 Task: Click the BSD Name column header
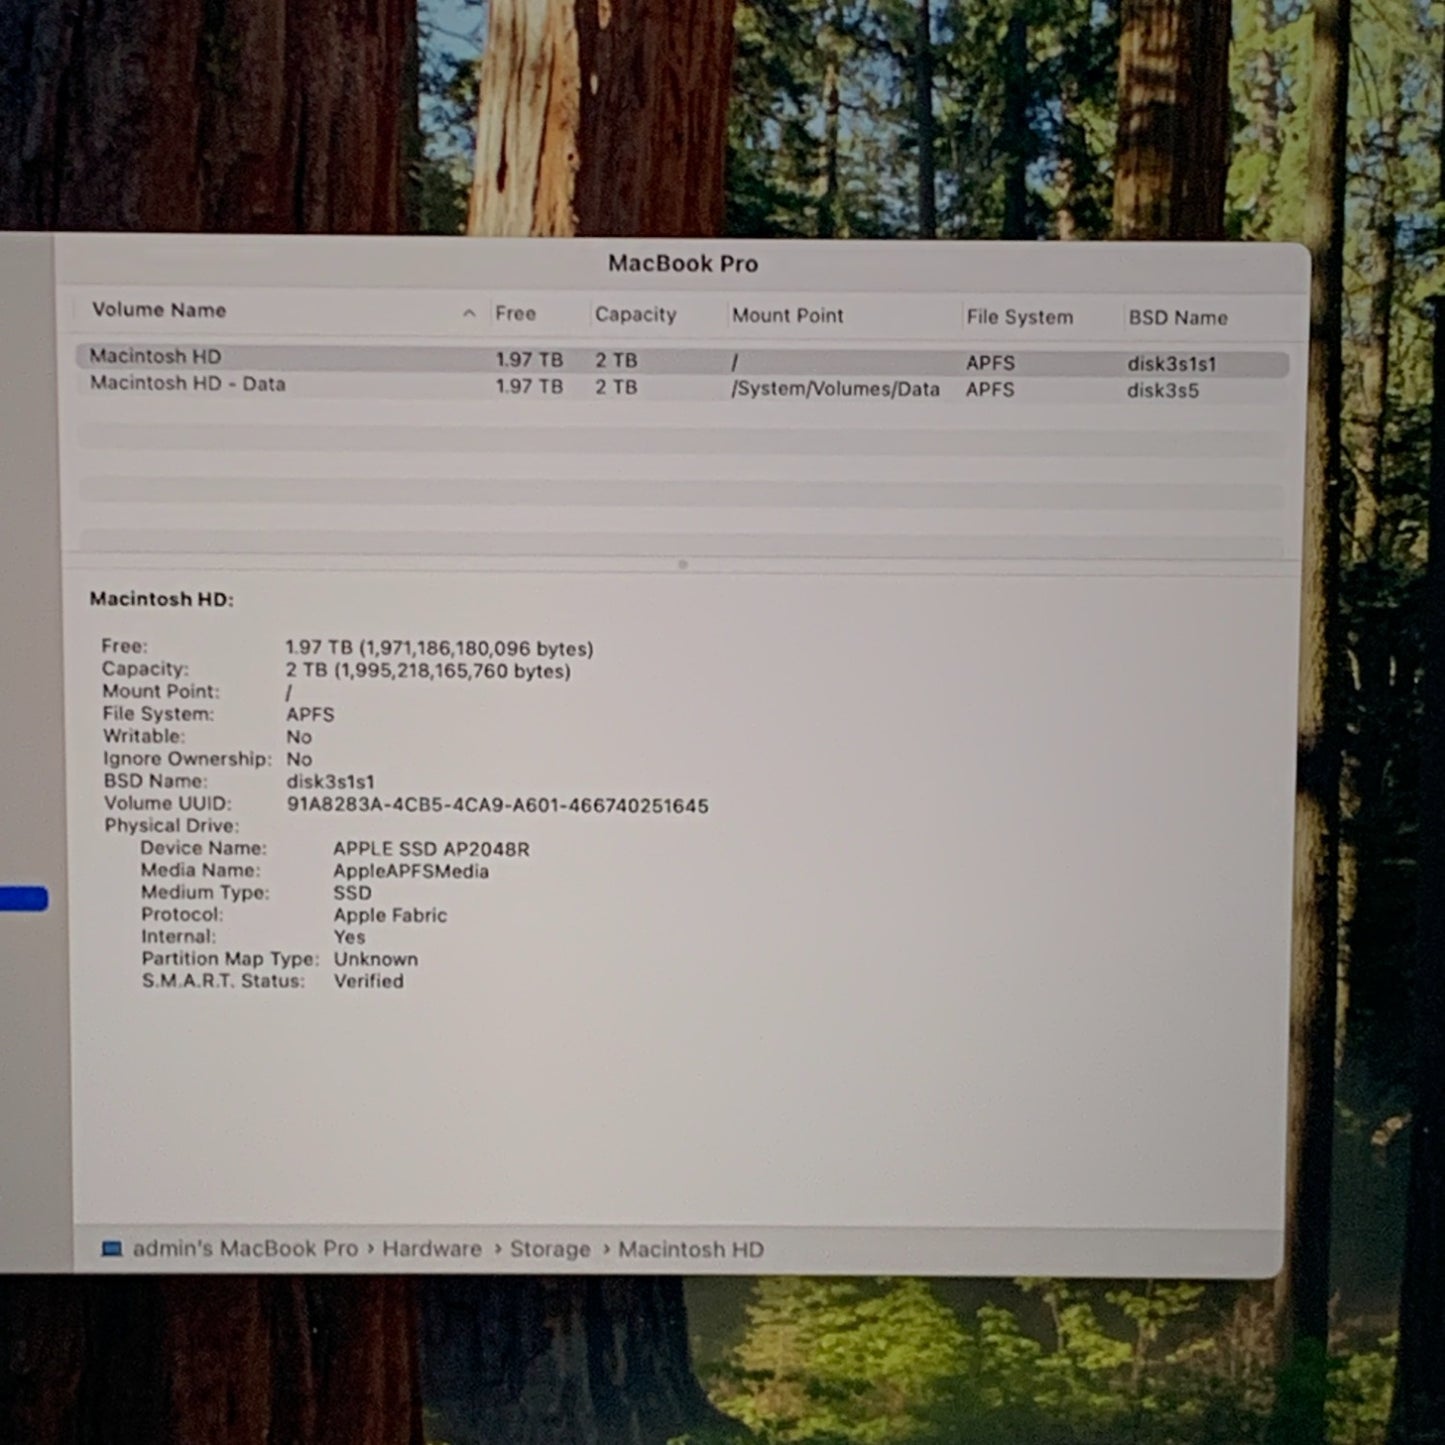pos(1177,318)
